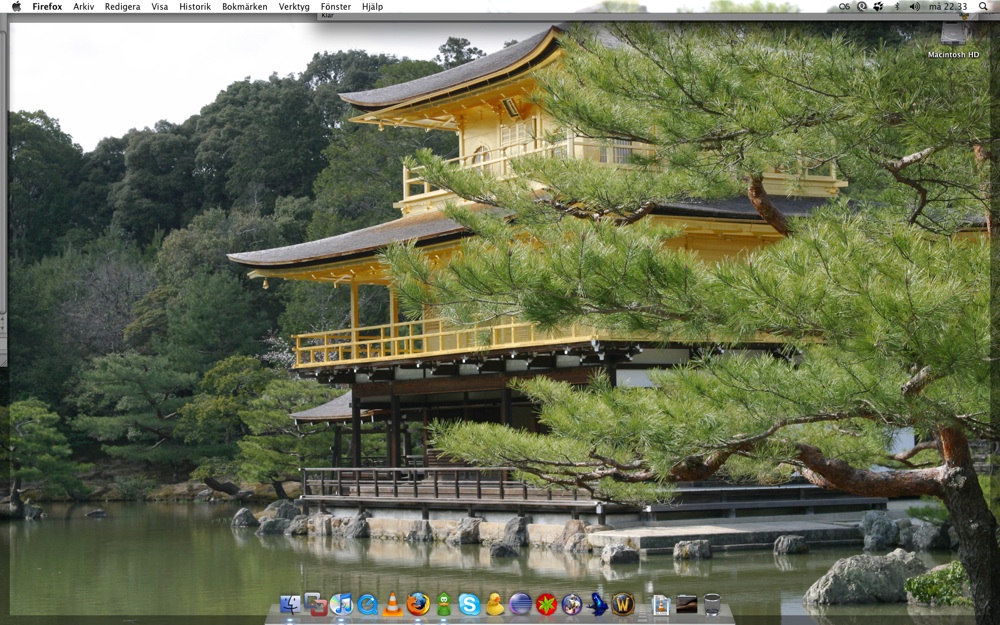The width and height of the screenshot is (1000, 625).
Task: Open the Visa menu
Action: pos(159,6)
